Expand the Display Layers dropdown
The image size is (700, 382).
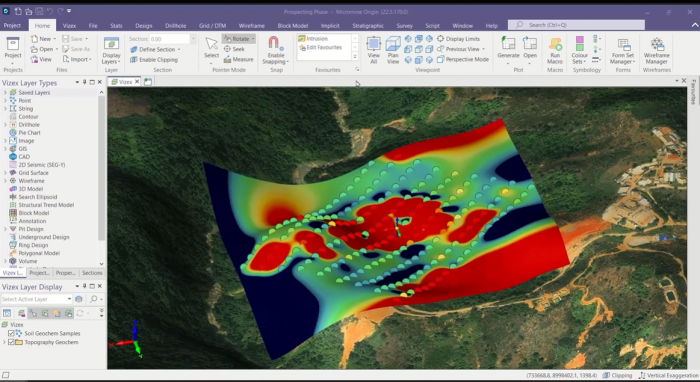coord(111,62)
